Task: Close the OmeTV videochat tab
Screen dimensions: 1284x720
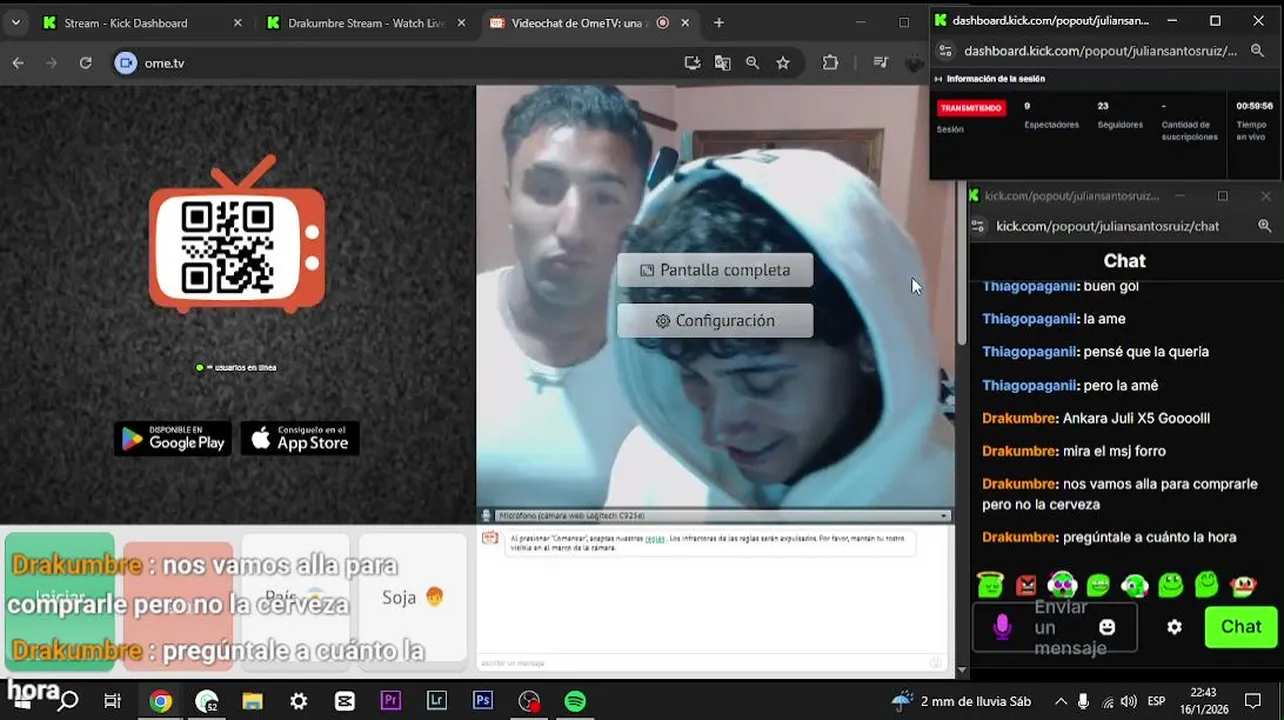Action: click(685, 23)
